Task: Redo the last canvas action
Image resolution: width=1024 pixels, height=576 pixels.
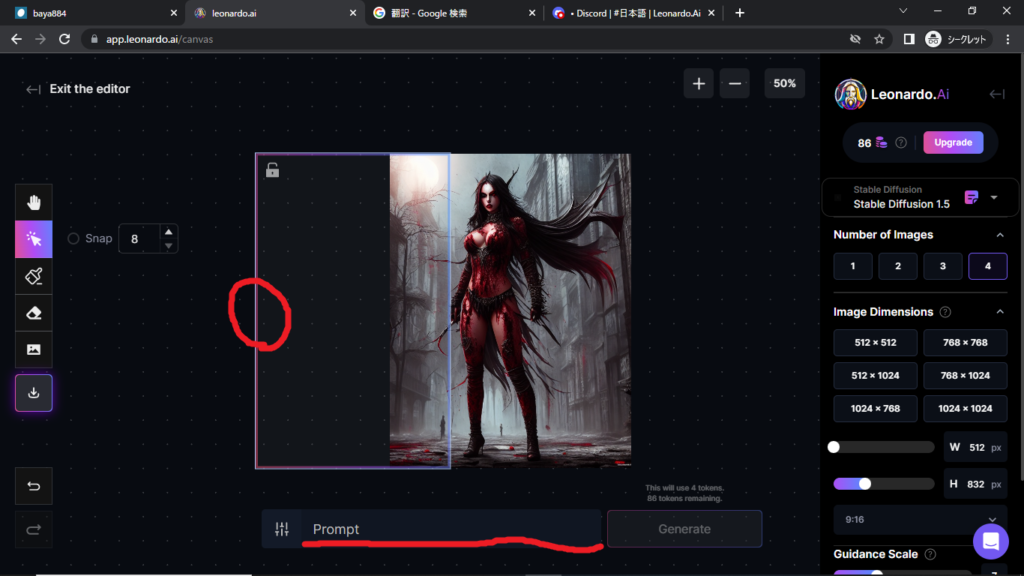Action: coord(34,529)
